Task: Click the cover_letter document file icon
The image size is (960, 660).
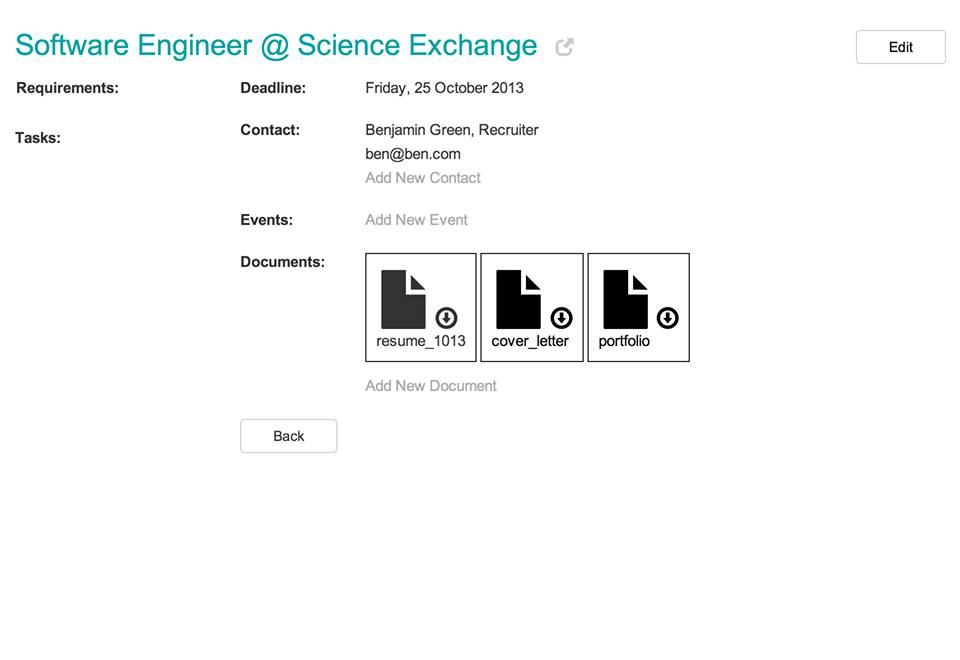Action: pyautogui.click(x=518, y=299)
